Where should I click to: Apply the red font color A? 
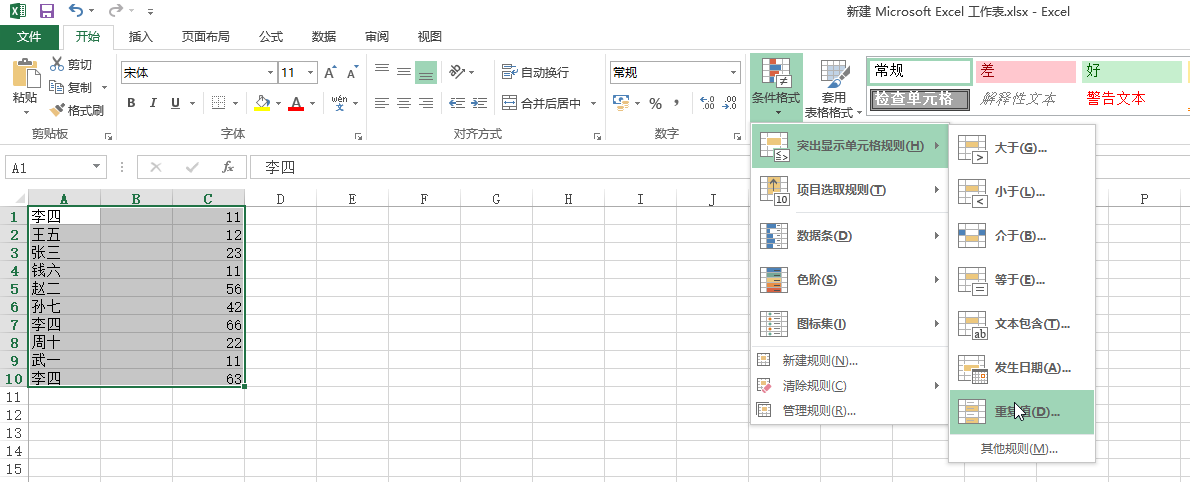coord(296,102)
